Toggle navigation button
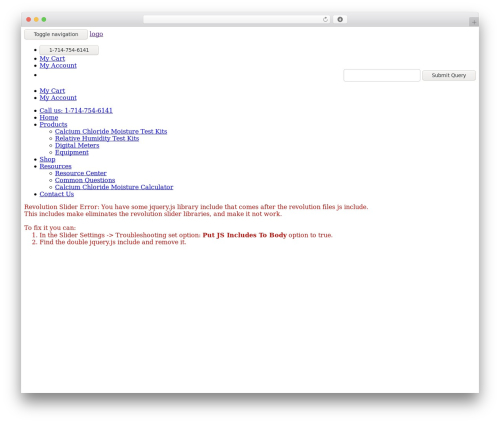 (x=56, y=34)
